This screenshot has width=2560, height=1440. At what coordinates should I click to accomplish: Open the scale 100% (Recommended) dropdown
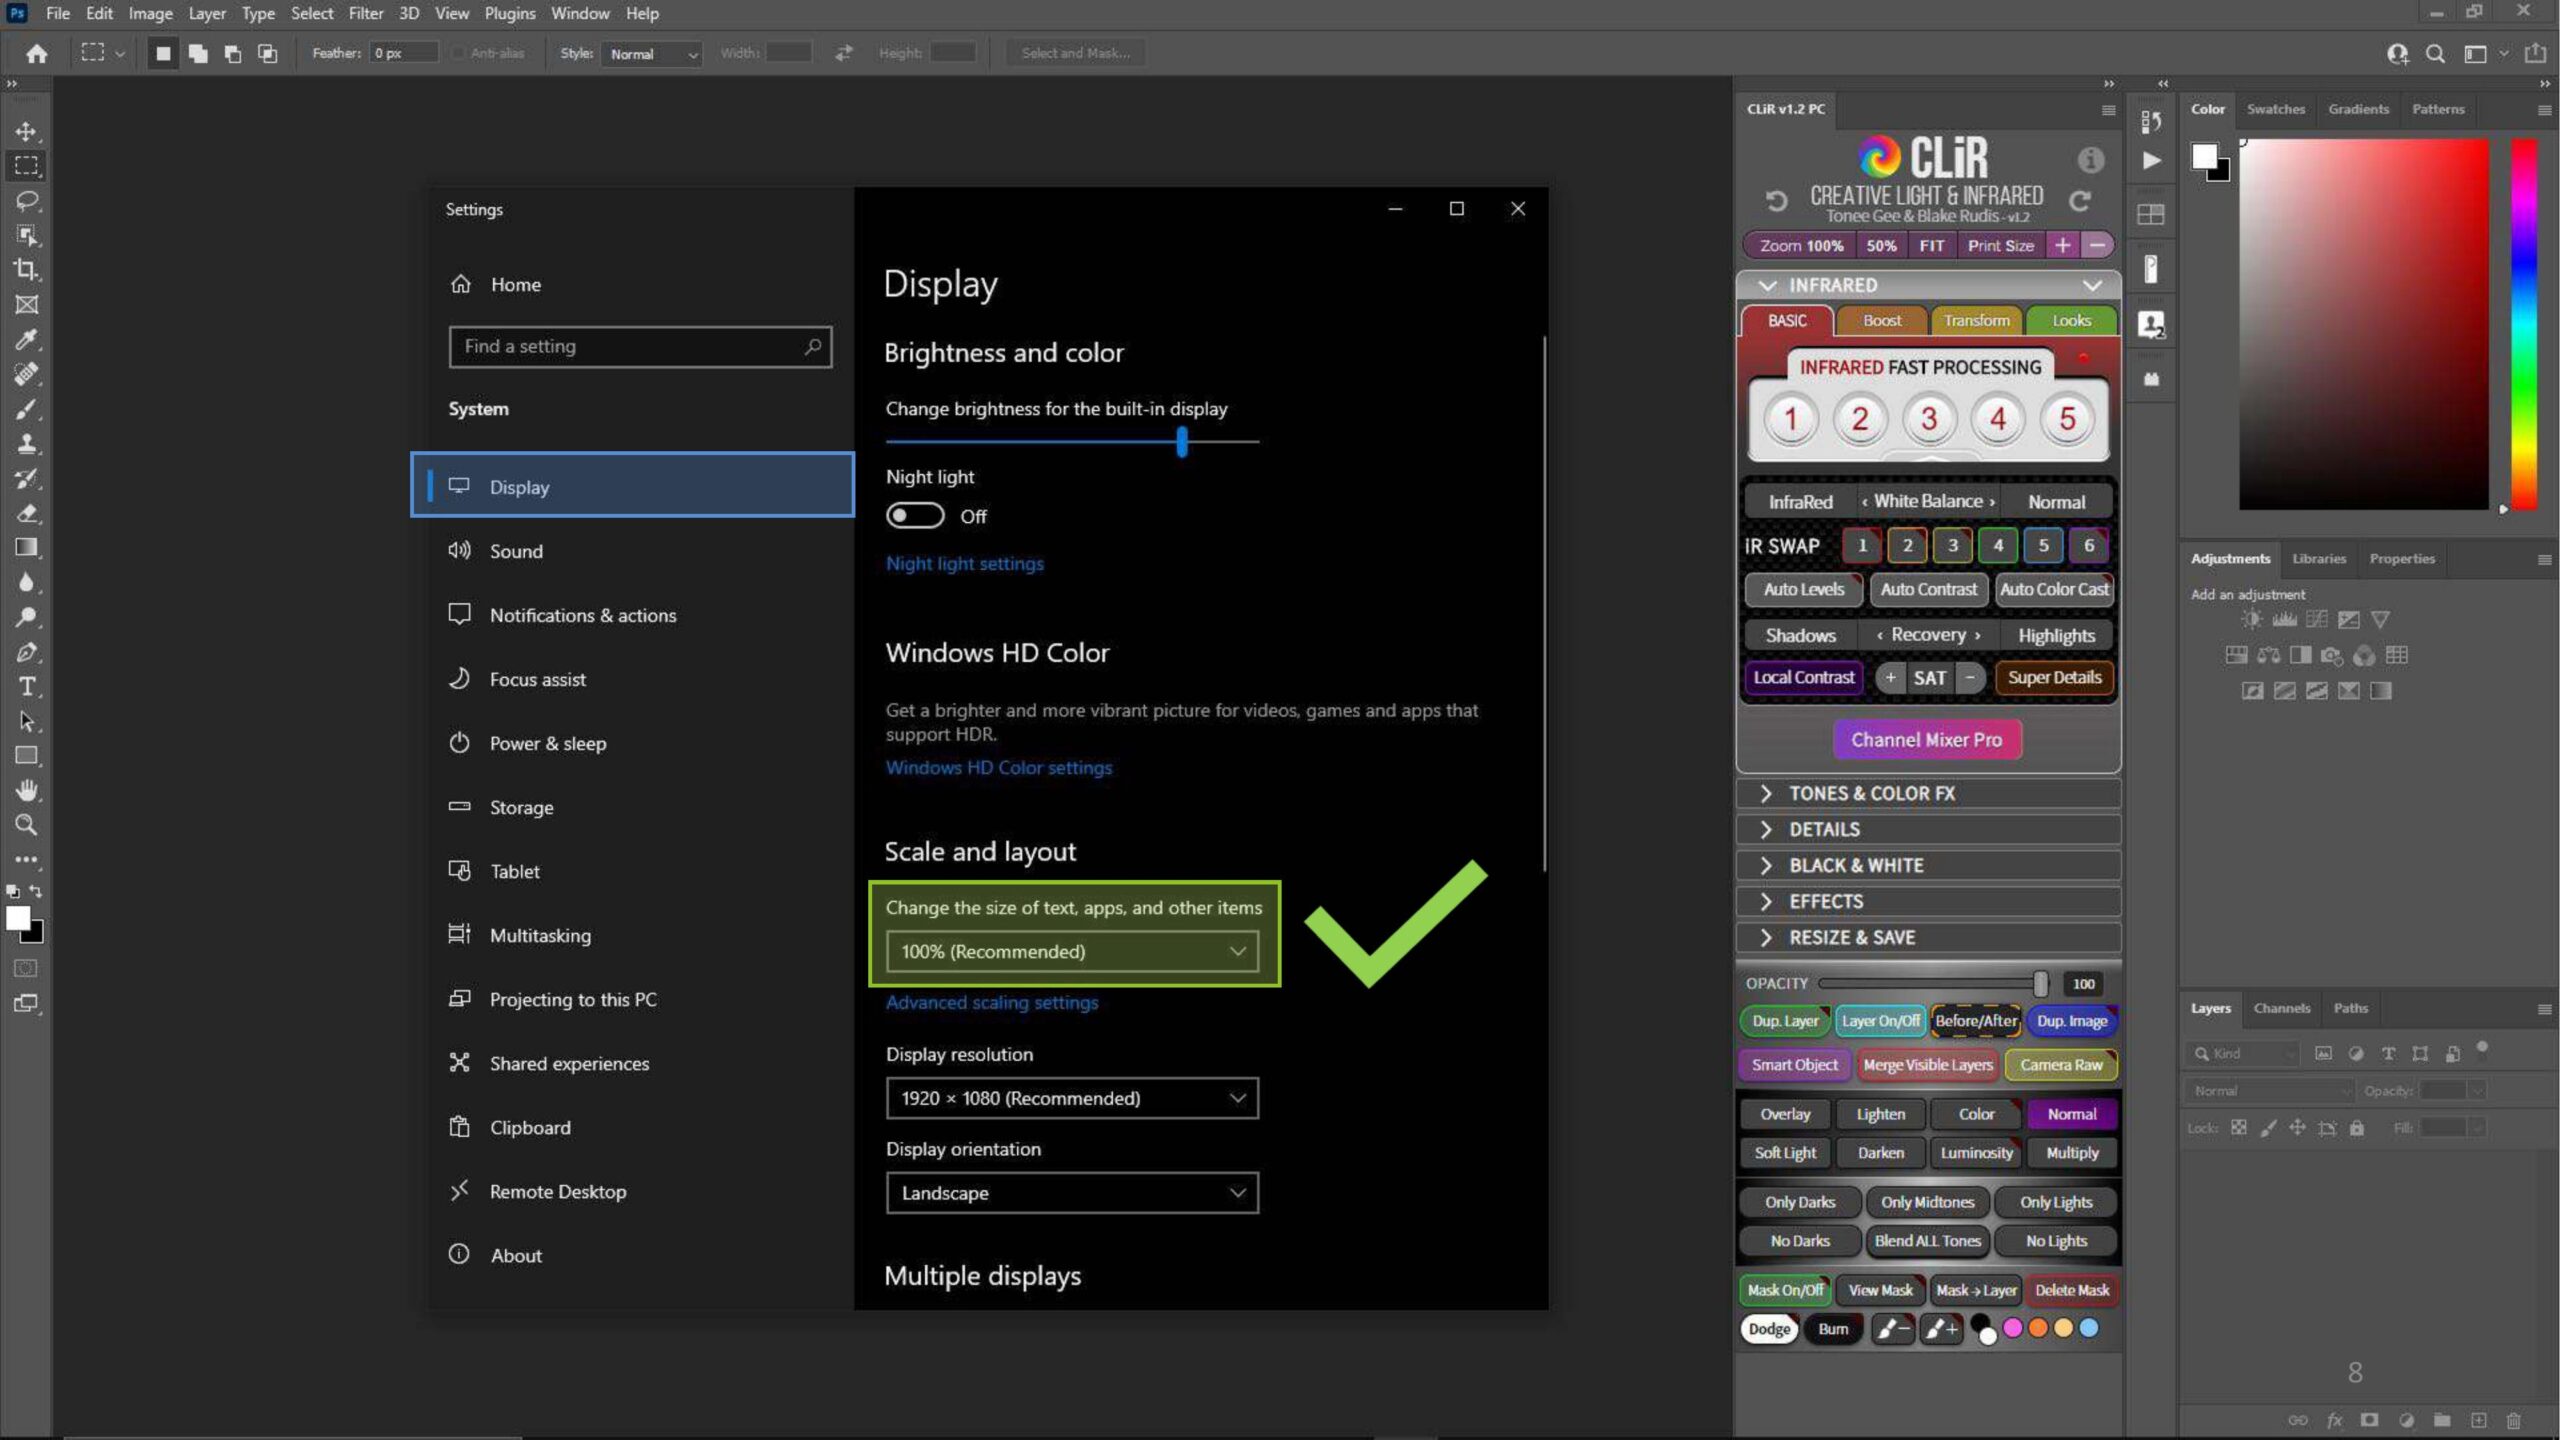point(1072,951)
